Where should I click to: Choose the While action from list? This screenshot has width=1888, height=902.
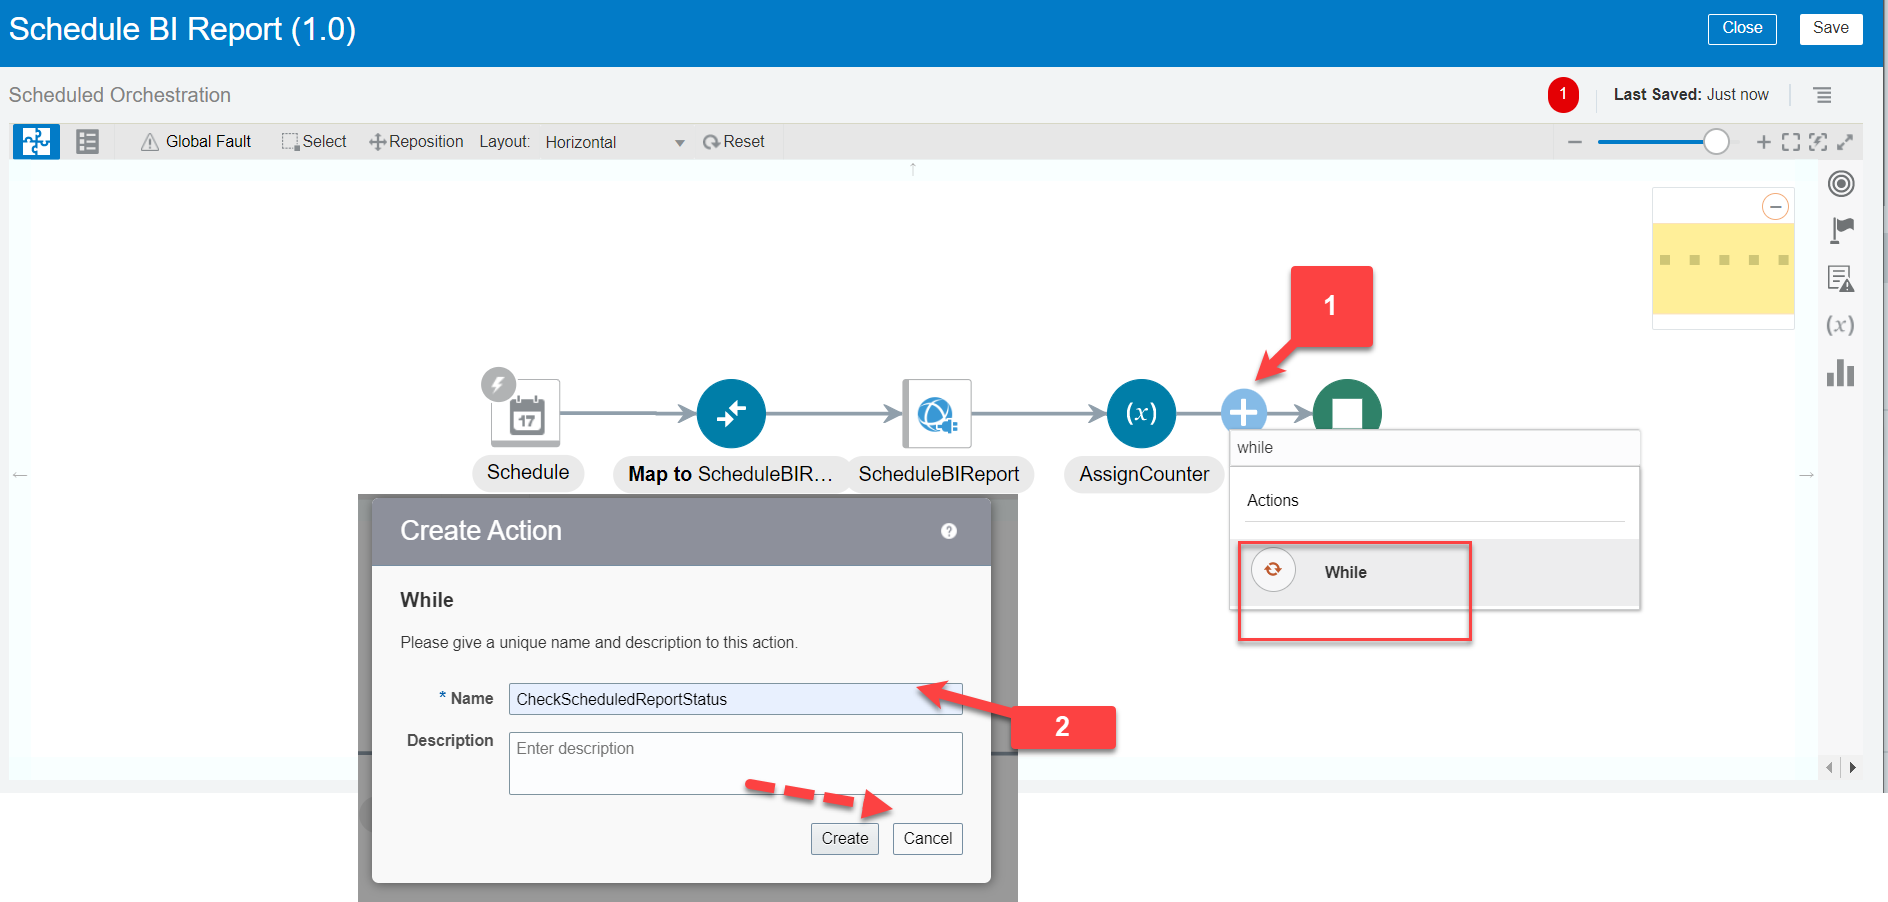click(1345, 572)
